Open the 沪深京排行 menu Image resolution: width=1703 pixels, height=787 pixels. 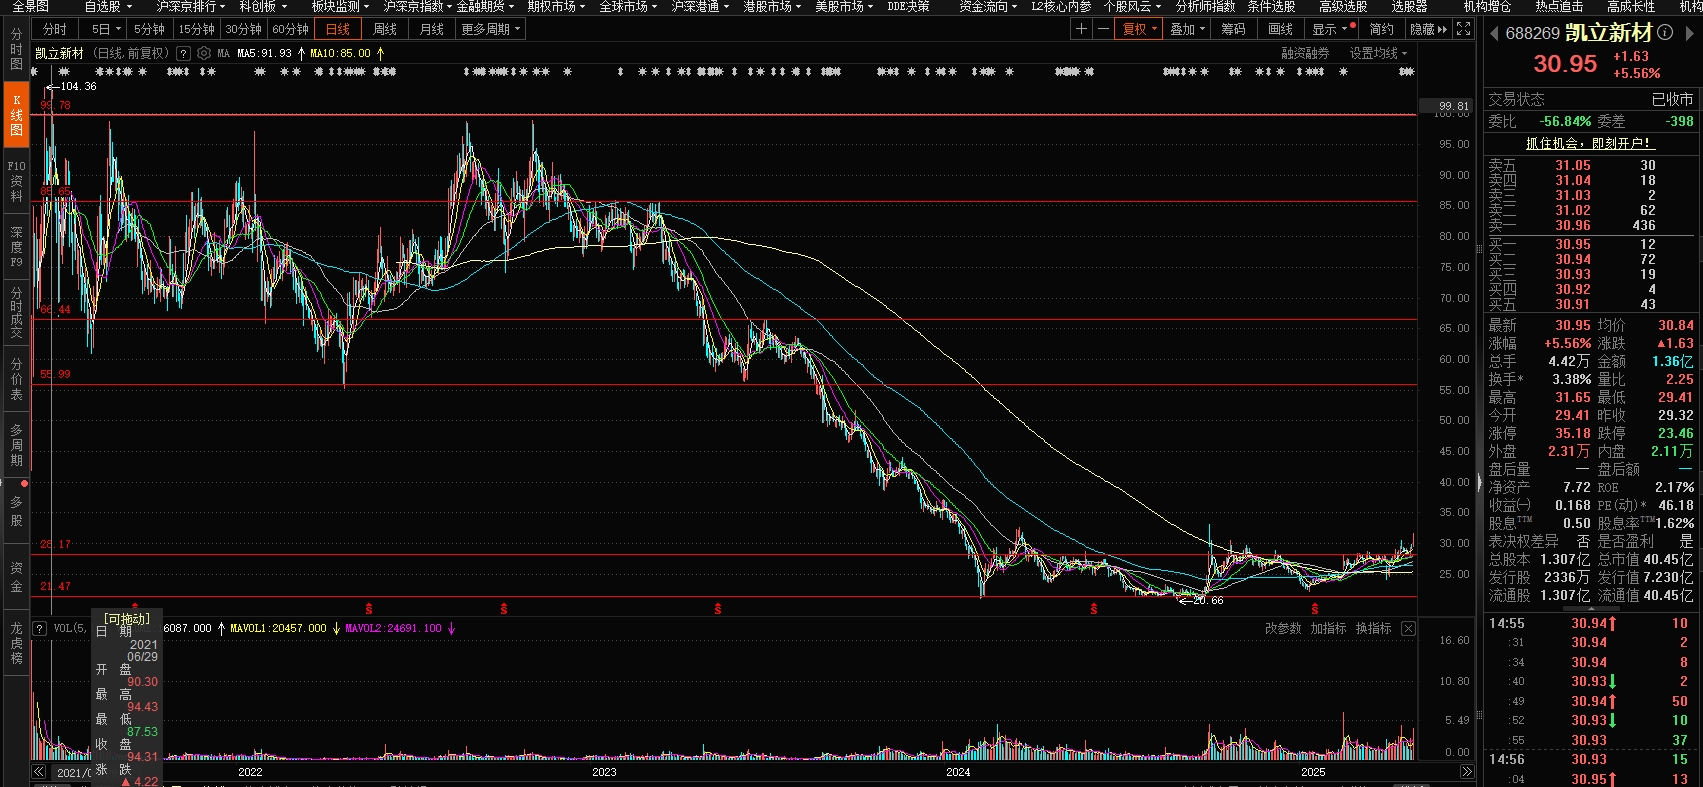click(190, 6)
